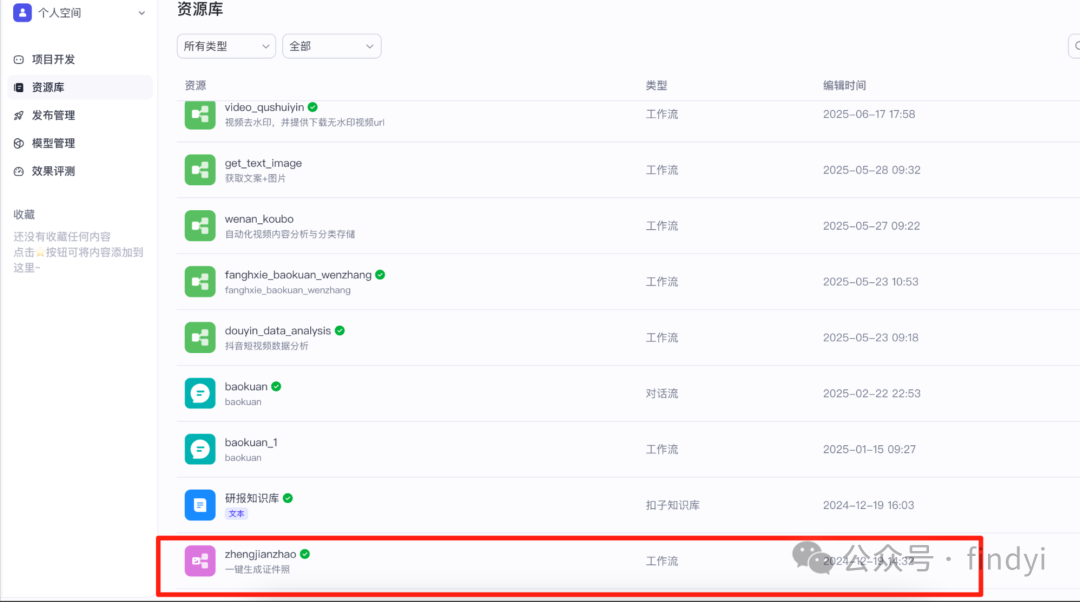The image size is (1080, 602).
Task: Click the 2025-06-17 17:58 edit time
Action: click(x=869, y=114)
